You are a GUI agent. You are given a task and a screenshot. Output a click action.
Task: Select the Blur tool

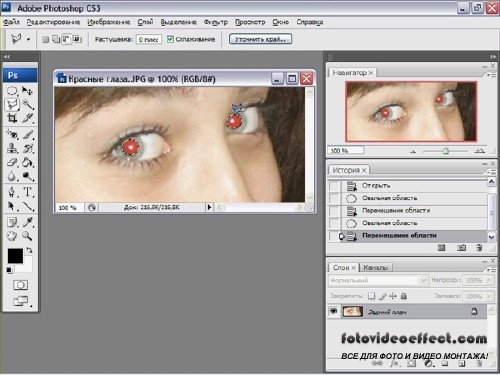click(12, 176)
